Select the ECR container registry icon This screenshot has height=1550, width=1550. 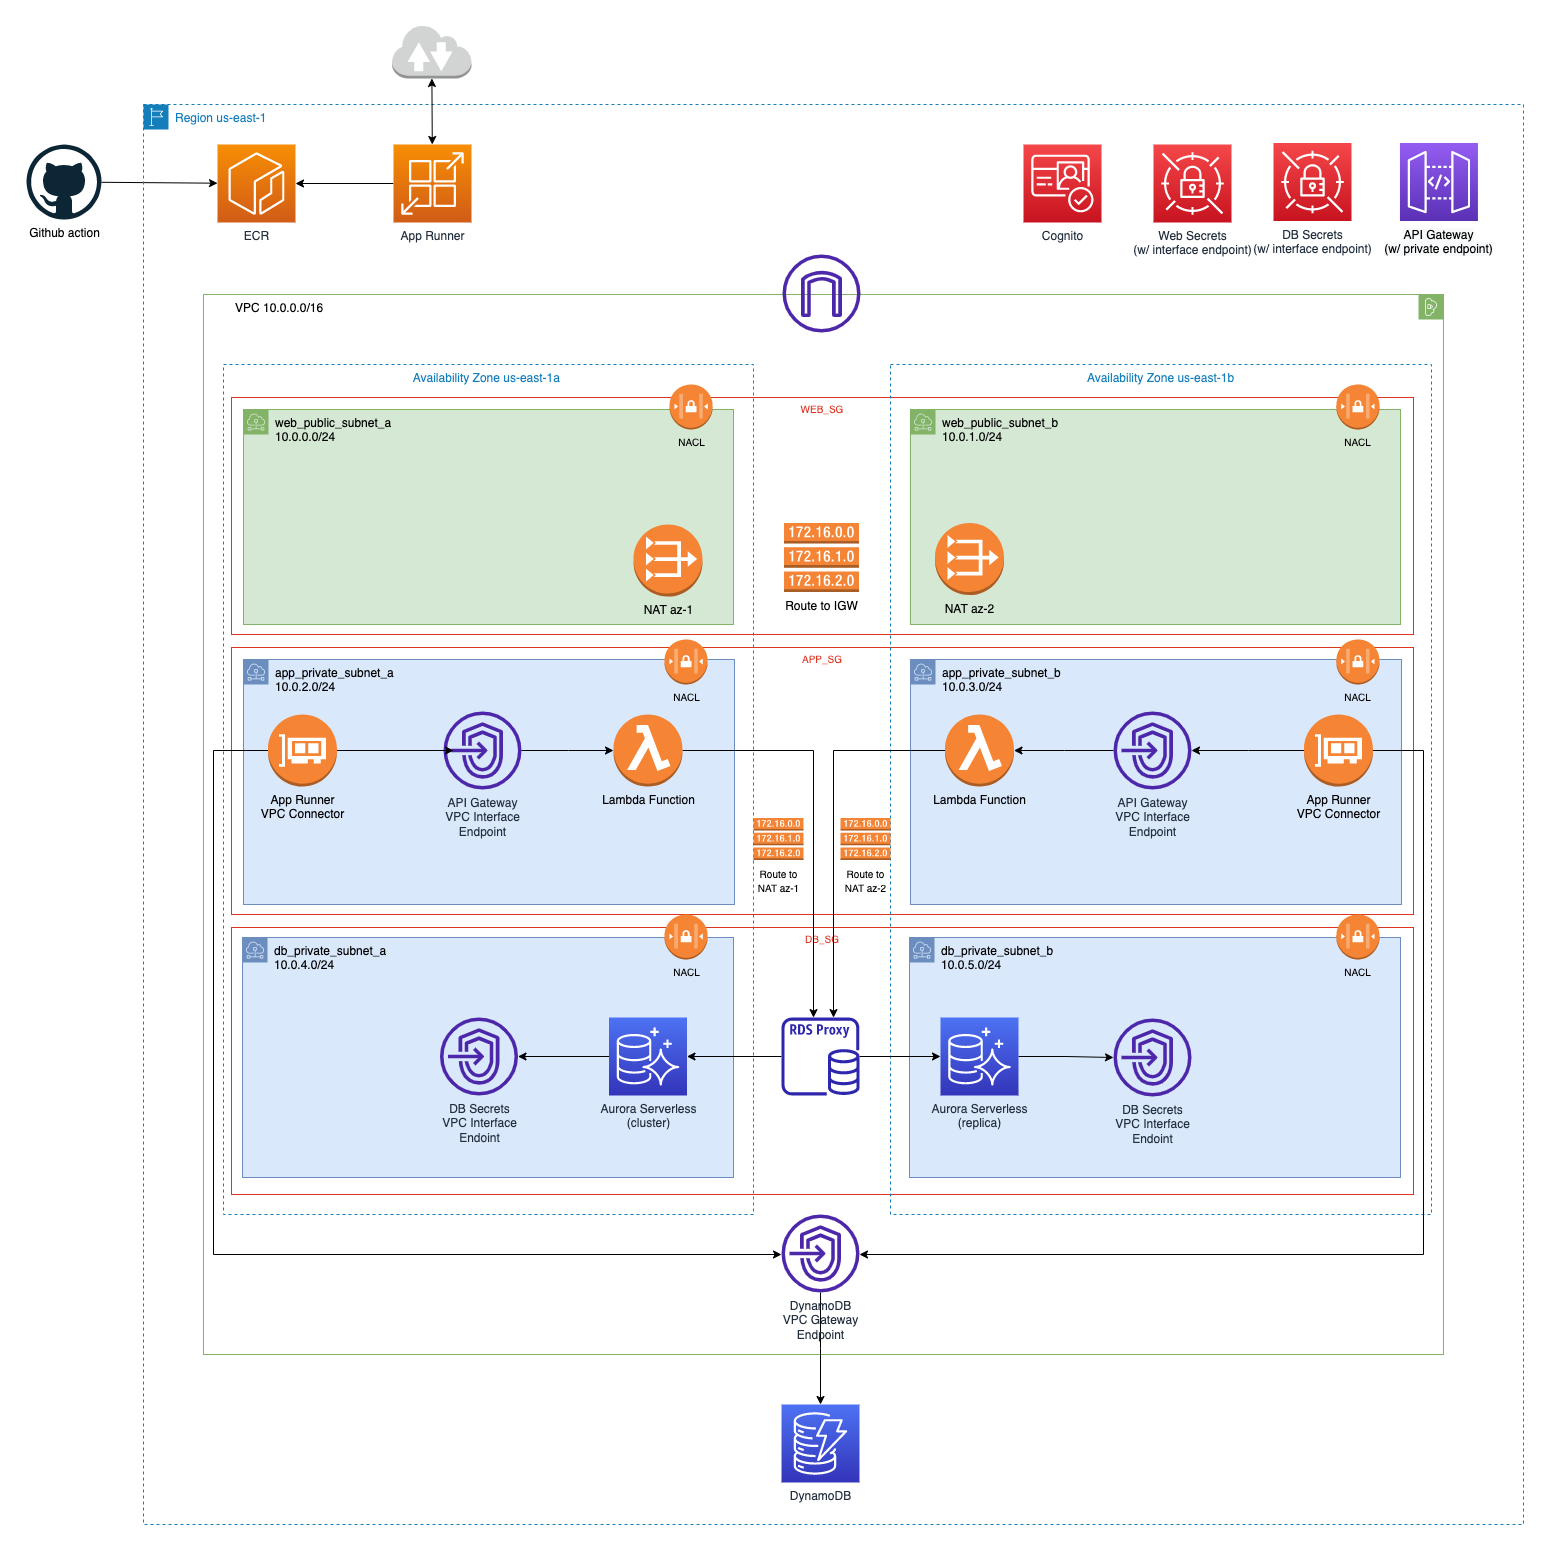256,183
